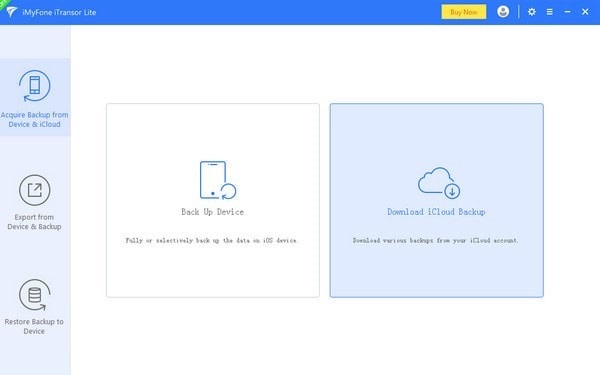Viewport: 600px width, 375px height.
Task: Open Export from Device & Backup icon
Action: 34,190
